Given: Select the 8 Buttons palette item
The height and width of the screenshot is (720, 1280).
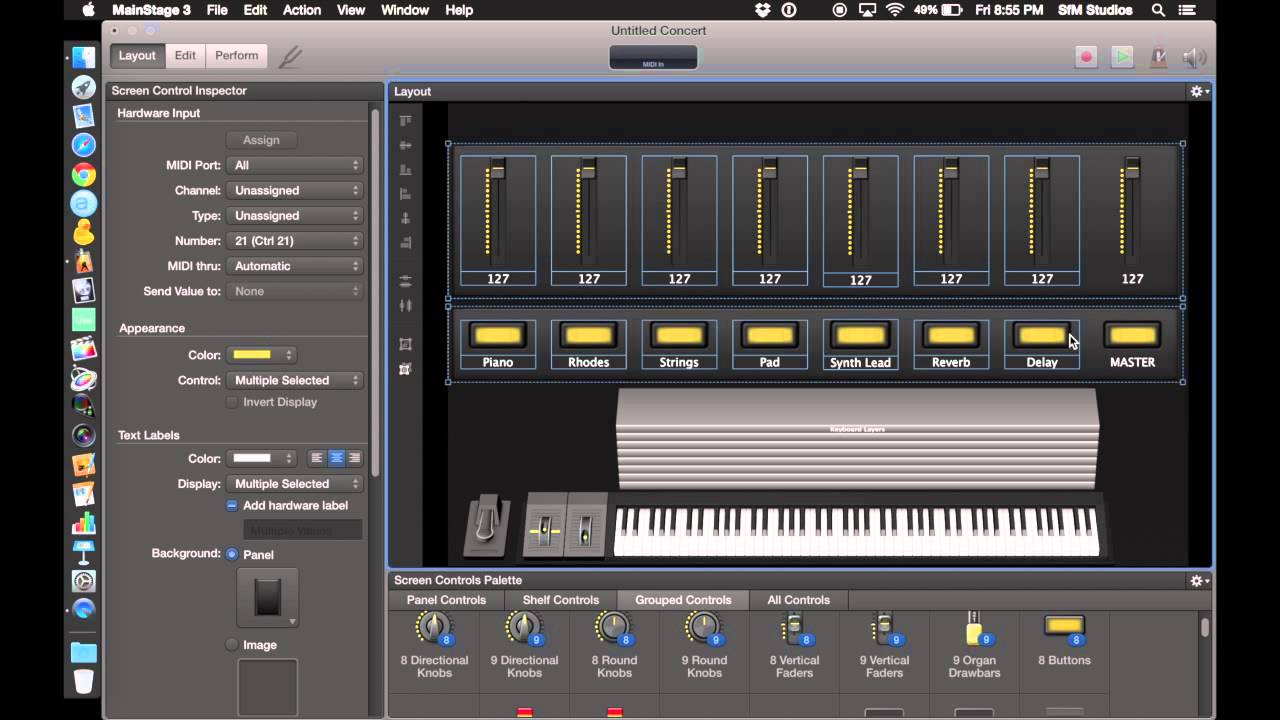Looking at the screenshot, I should point(1064,640).
